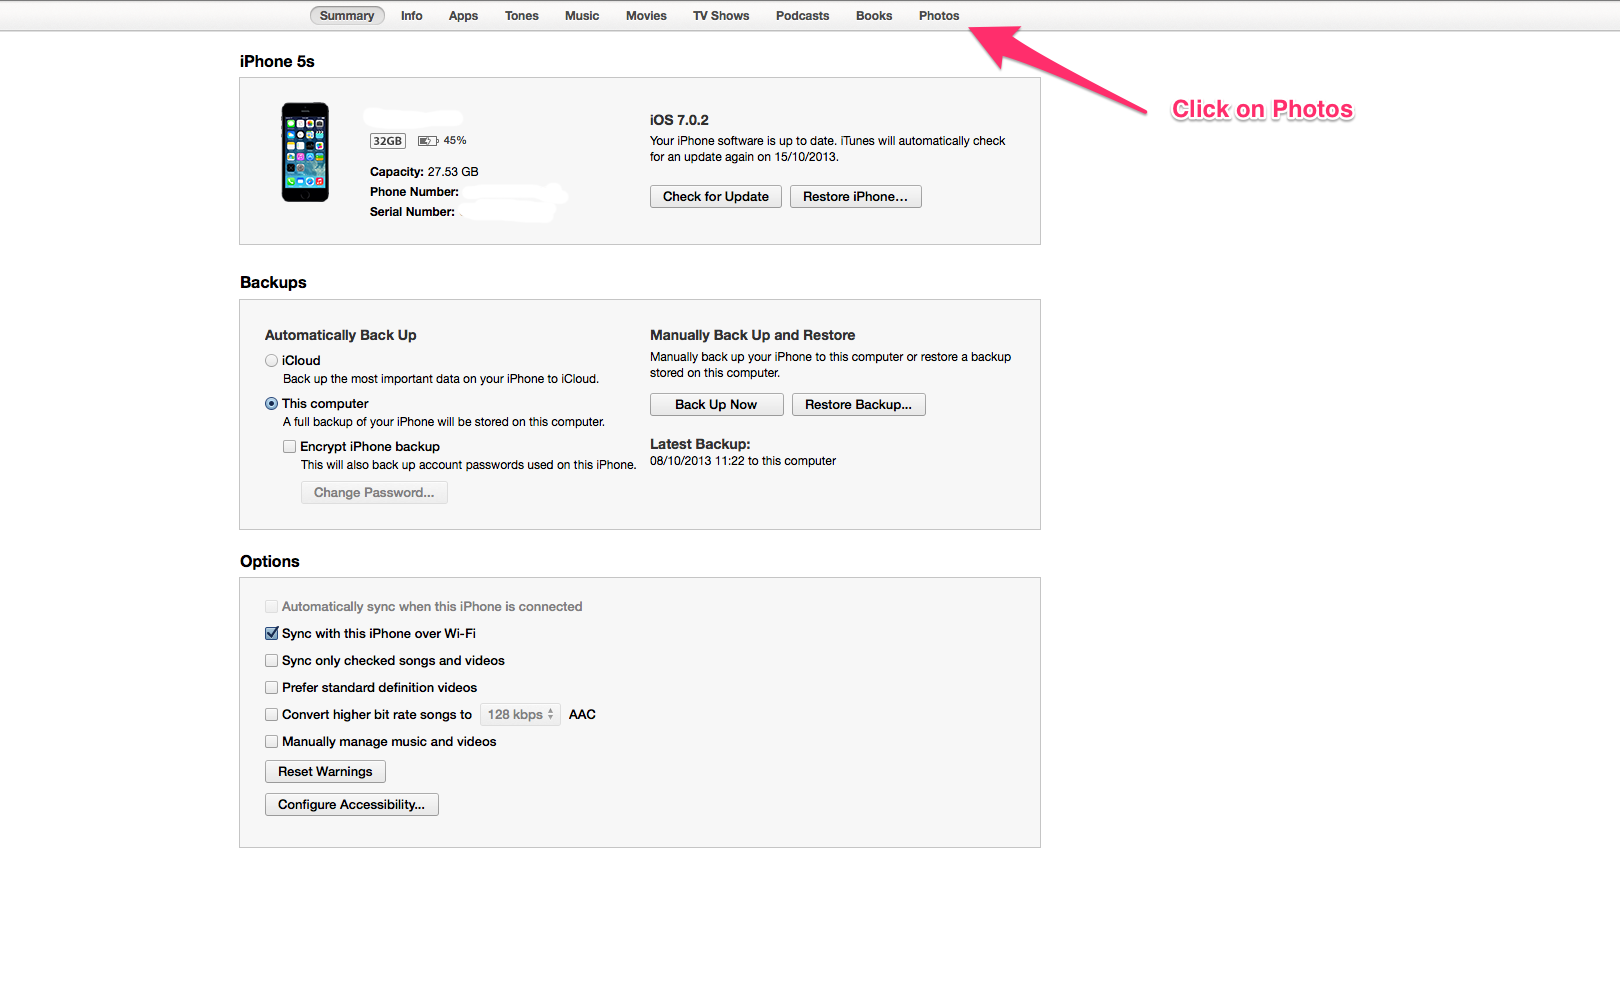The image size is (1620, 987).
Task: Enable Convert higher bit rate songs
Action: 271,715
